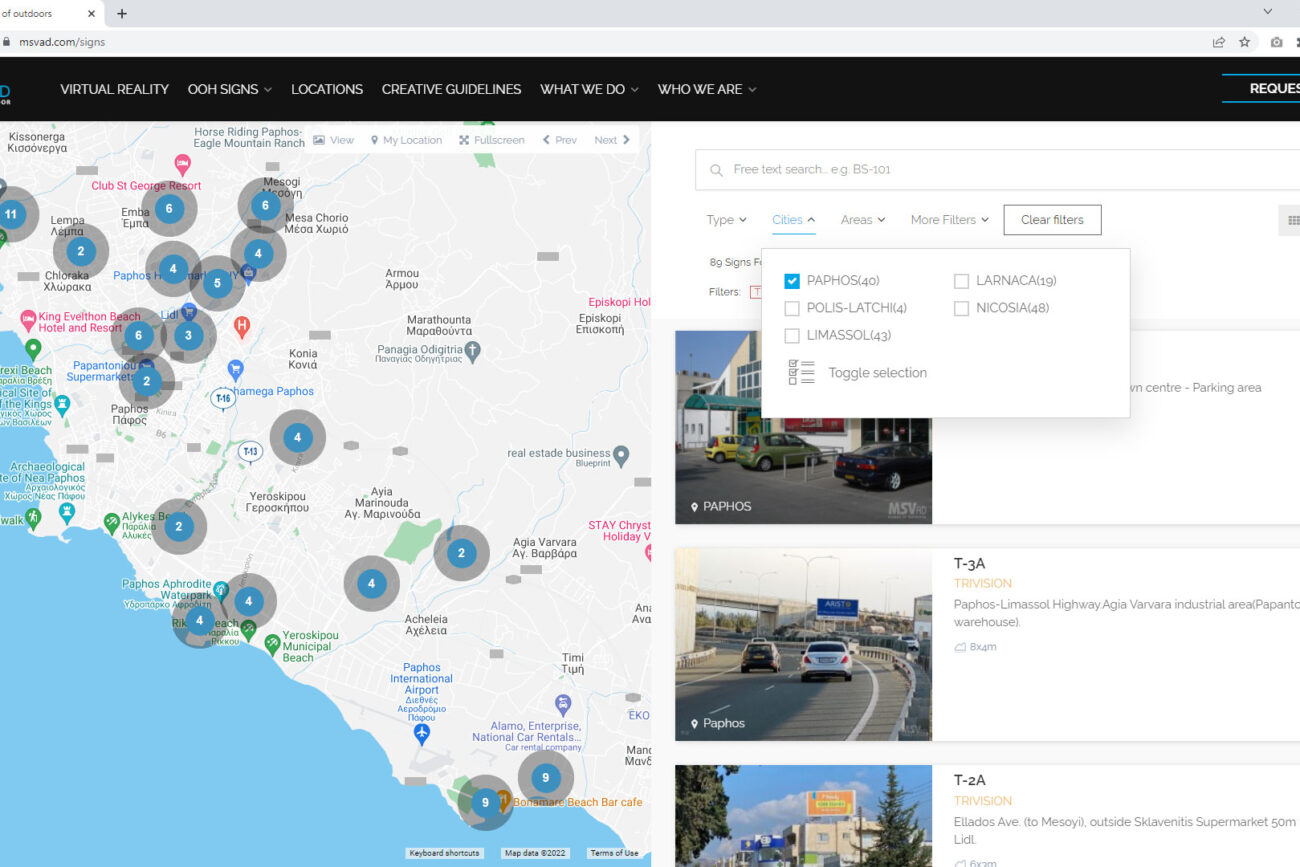Focus the free text search field
1300x867 pixels.
pyautogui.click(x=1000, y=170)
